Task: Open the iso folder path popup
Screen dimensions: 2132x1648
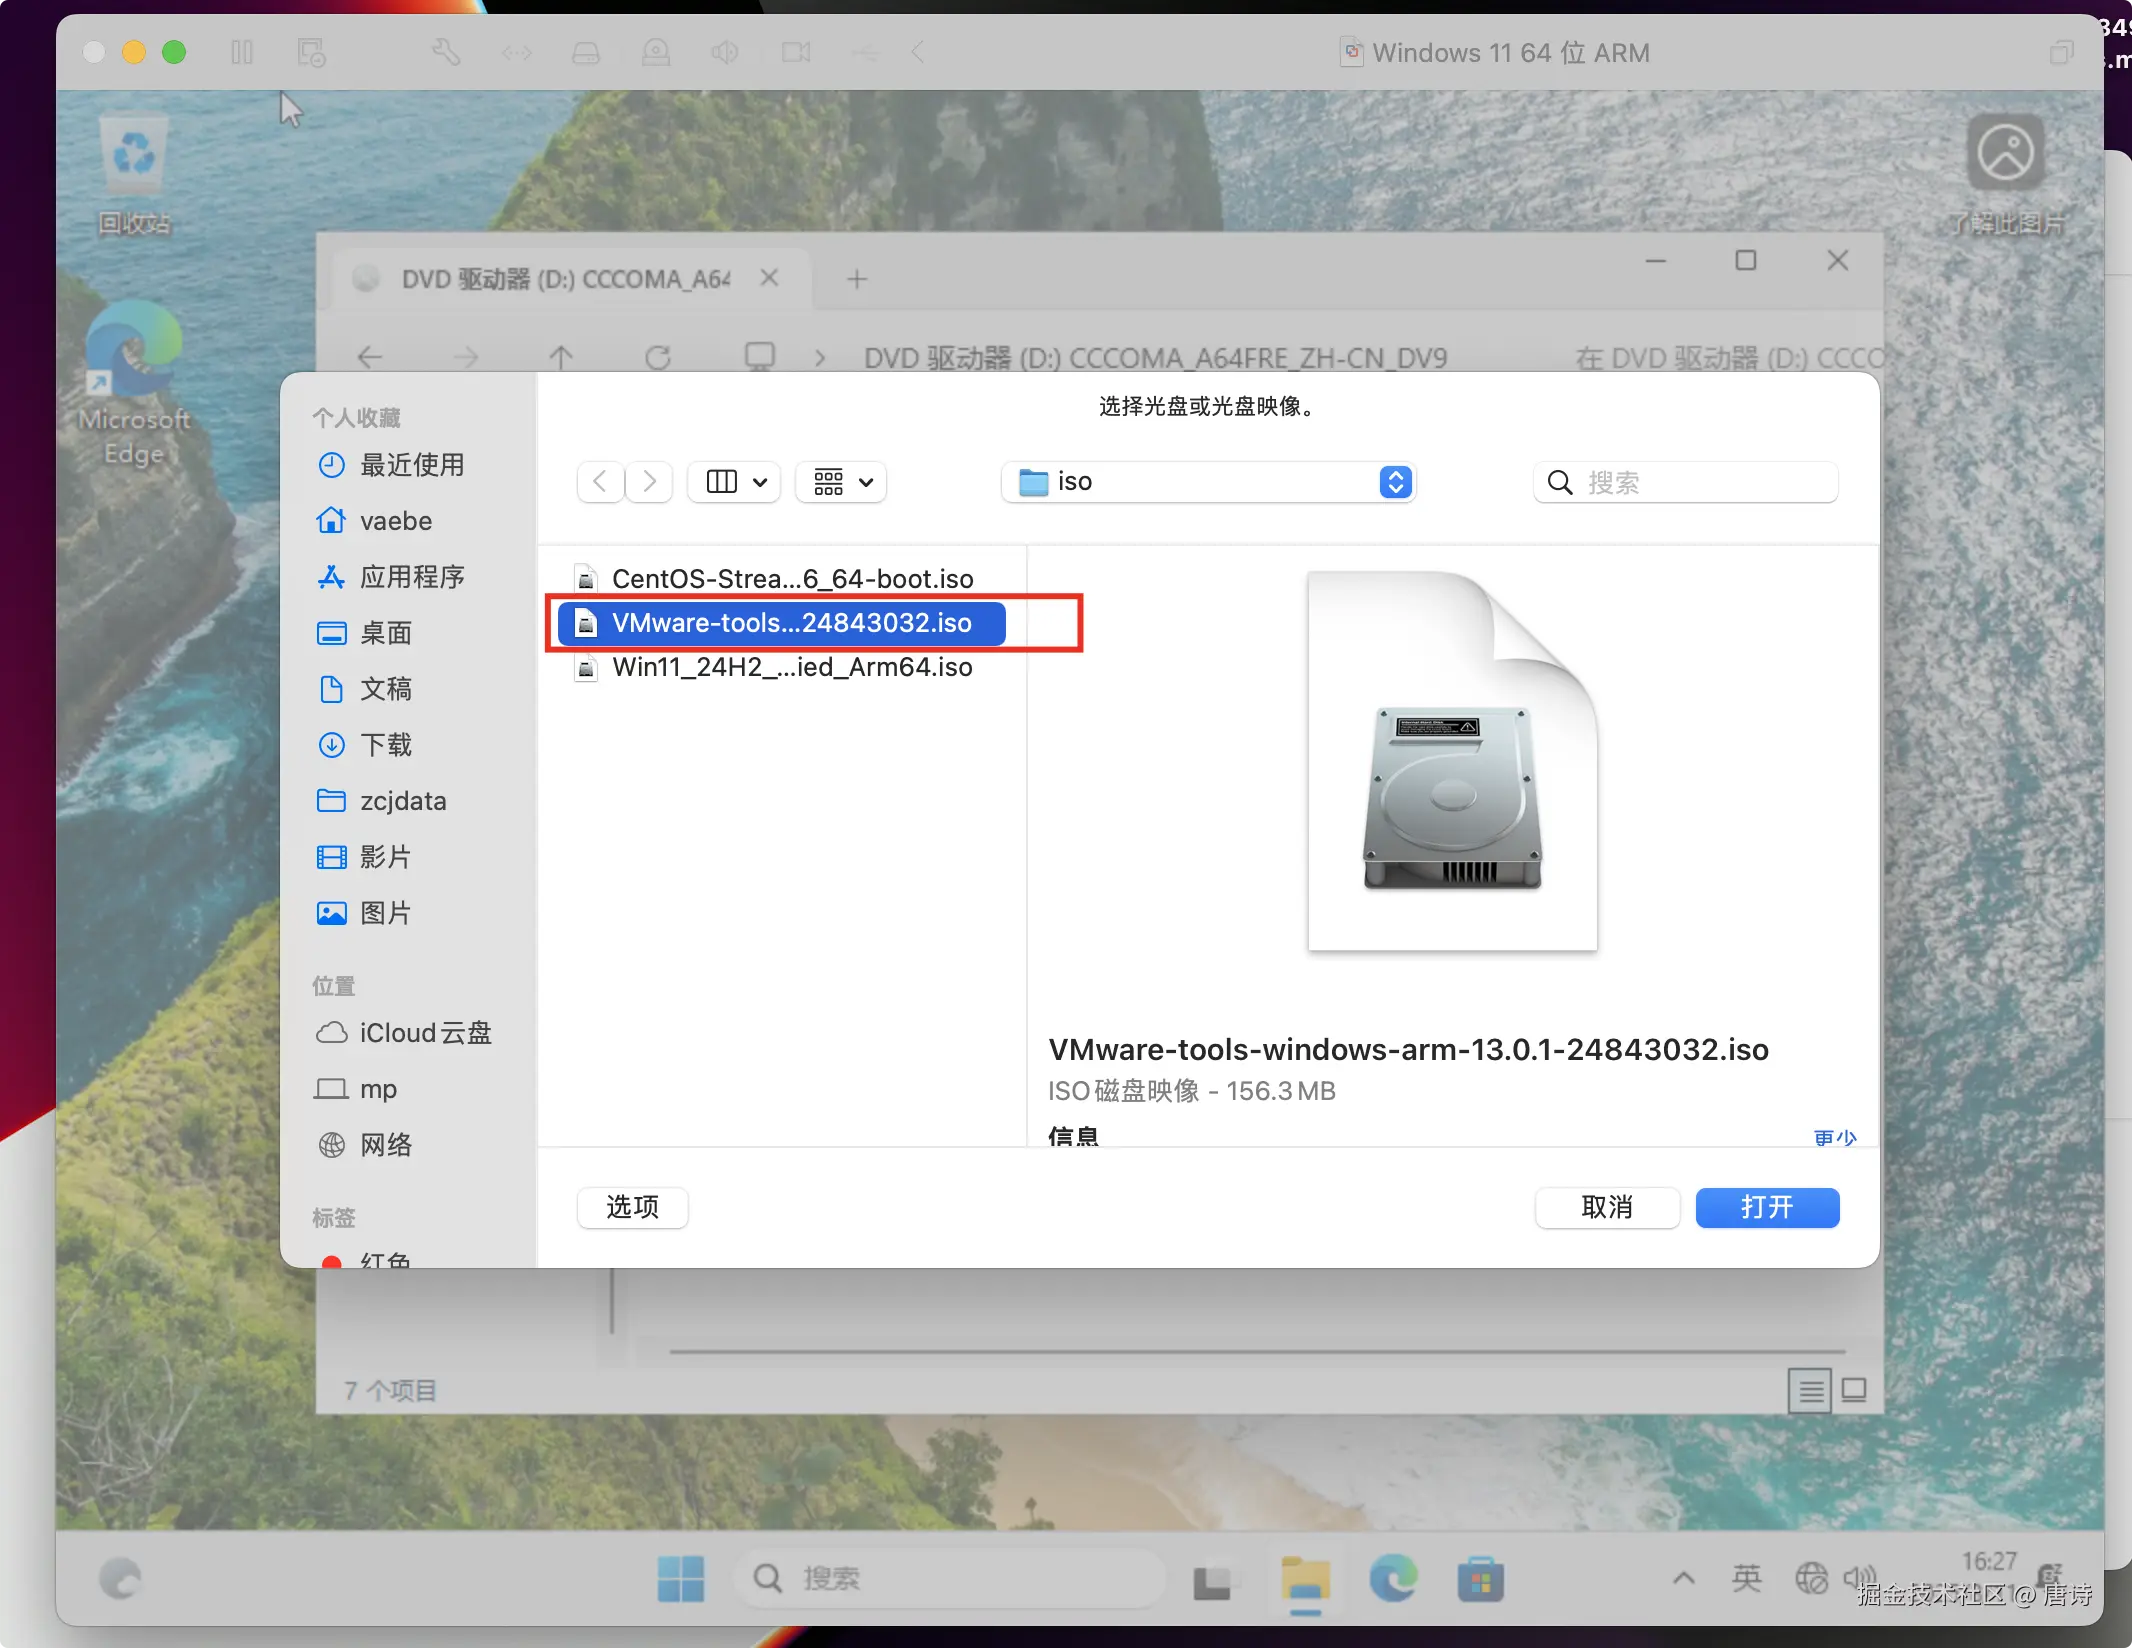Action: 1208,482
